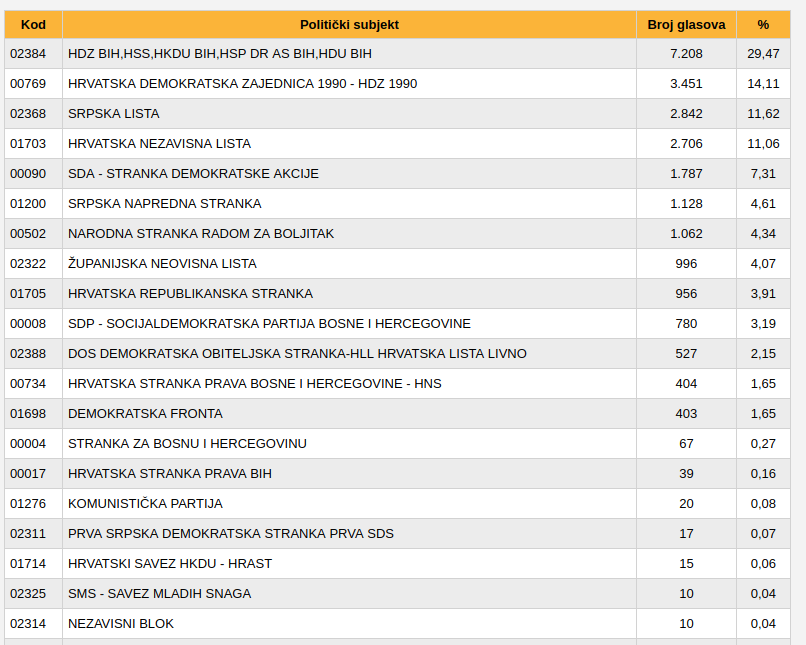806x645 pixels.
Task: Click the percentage 2,15
Action: (x=763, y=354)
